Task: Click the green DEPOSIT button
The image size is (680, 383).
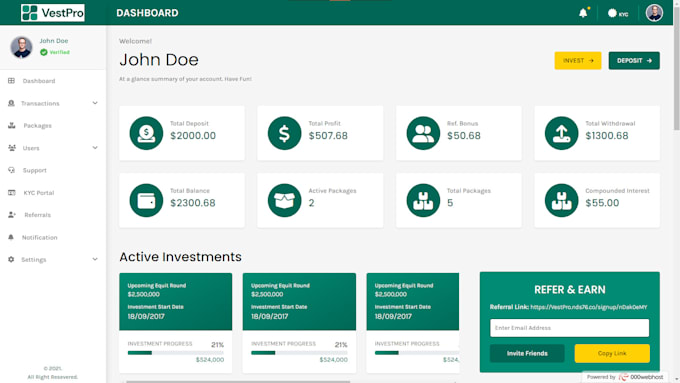Action: pos(634,61)
